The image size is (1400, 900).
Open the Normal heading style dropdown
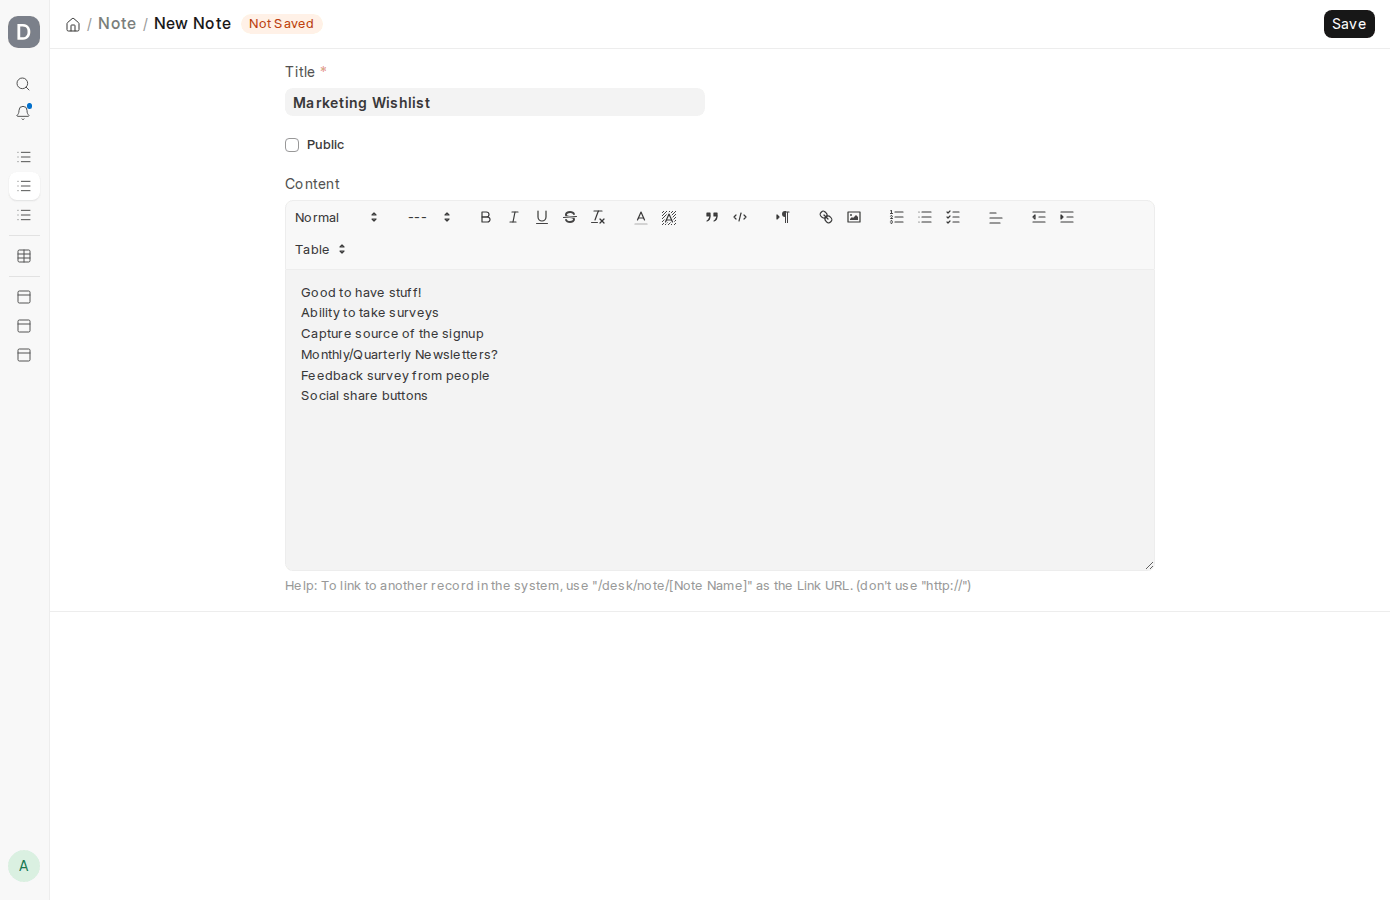point(336,217)
